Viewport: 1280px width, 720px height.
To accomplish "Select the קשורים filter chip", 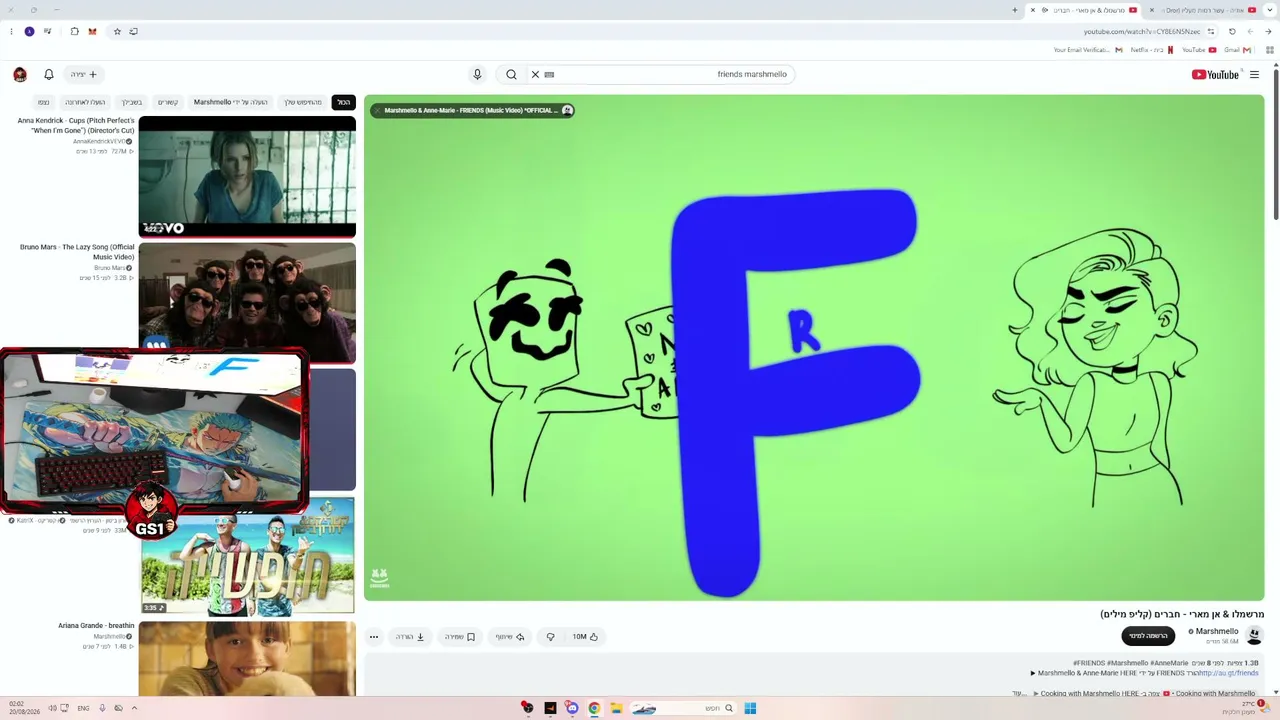I will [x=168, y=102].
